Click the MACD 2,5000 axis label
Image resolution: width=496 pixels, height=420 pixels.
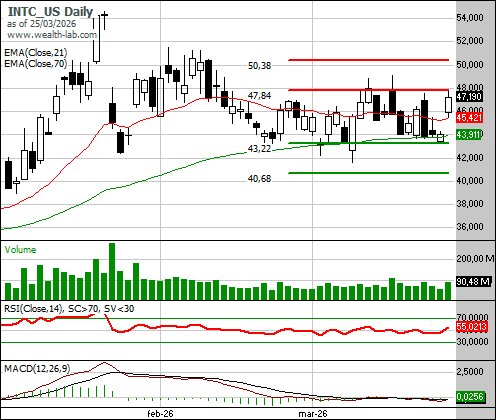click(x=470, y=372)
